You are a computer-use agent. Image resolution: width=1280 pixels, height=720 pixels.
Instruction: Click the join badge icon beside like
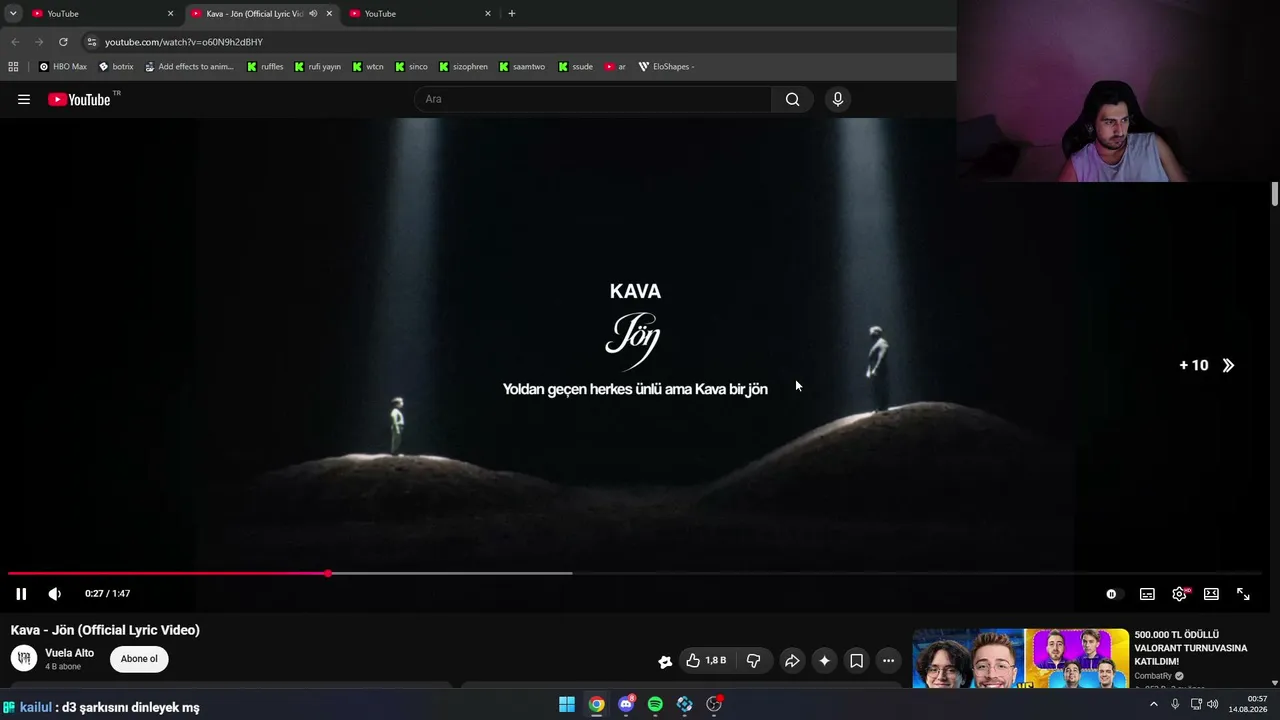665,661
